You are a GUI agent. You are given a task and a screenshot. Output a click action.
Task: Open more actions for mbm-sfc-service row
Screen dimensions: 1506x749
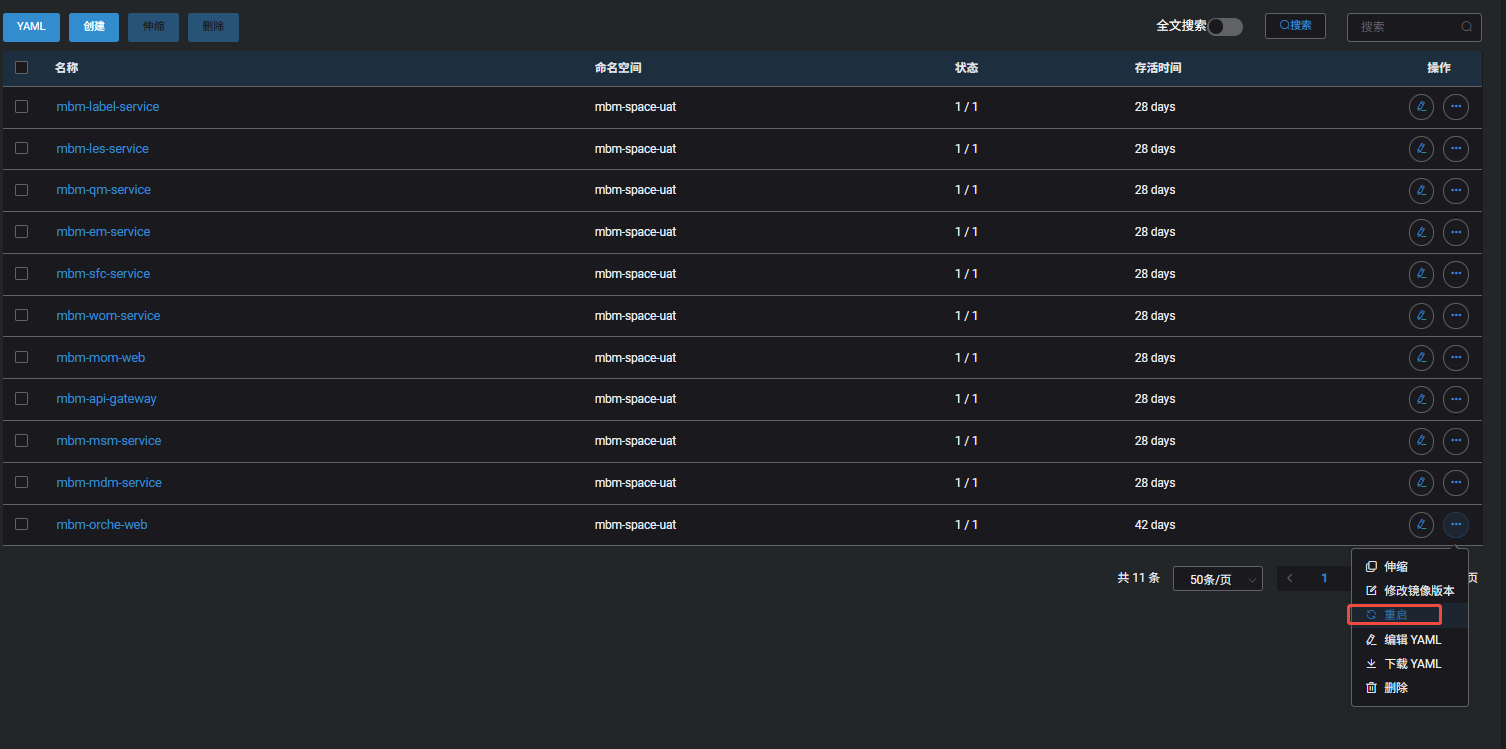[1455, 274]
